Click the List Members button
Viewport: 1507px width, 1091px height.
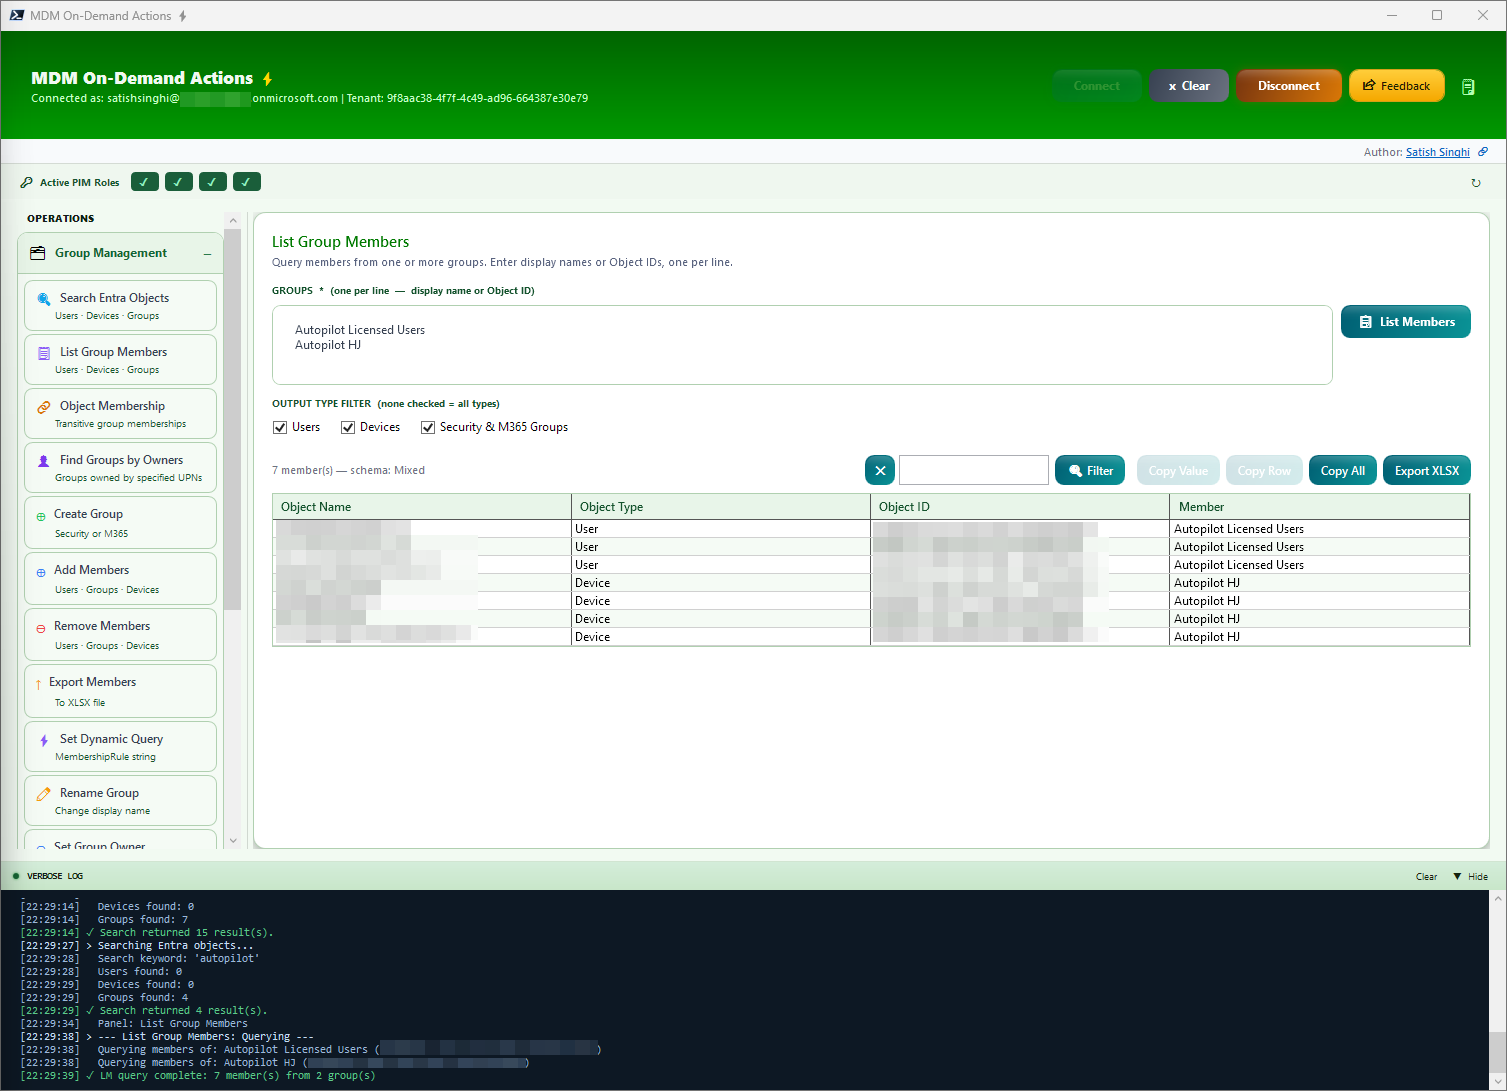click(x=1405, y=321)
